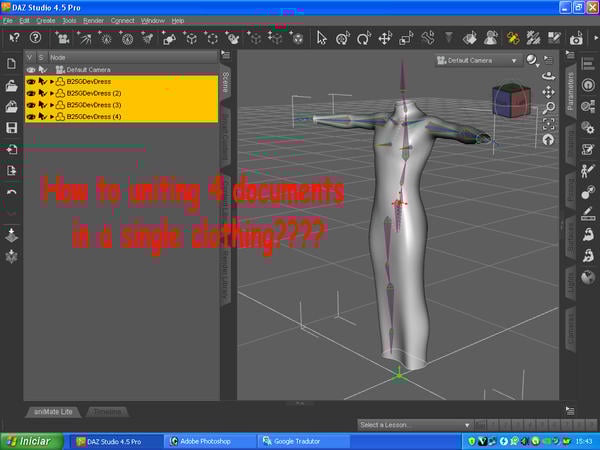Open the Default Camera view dropdown
600x450 pixels.
(x=478, y=60)
